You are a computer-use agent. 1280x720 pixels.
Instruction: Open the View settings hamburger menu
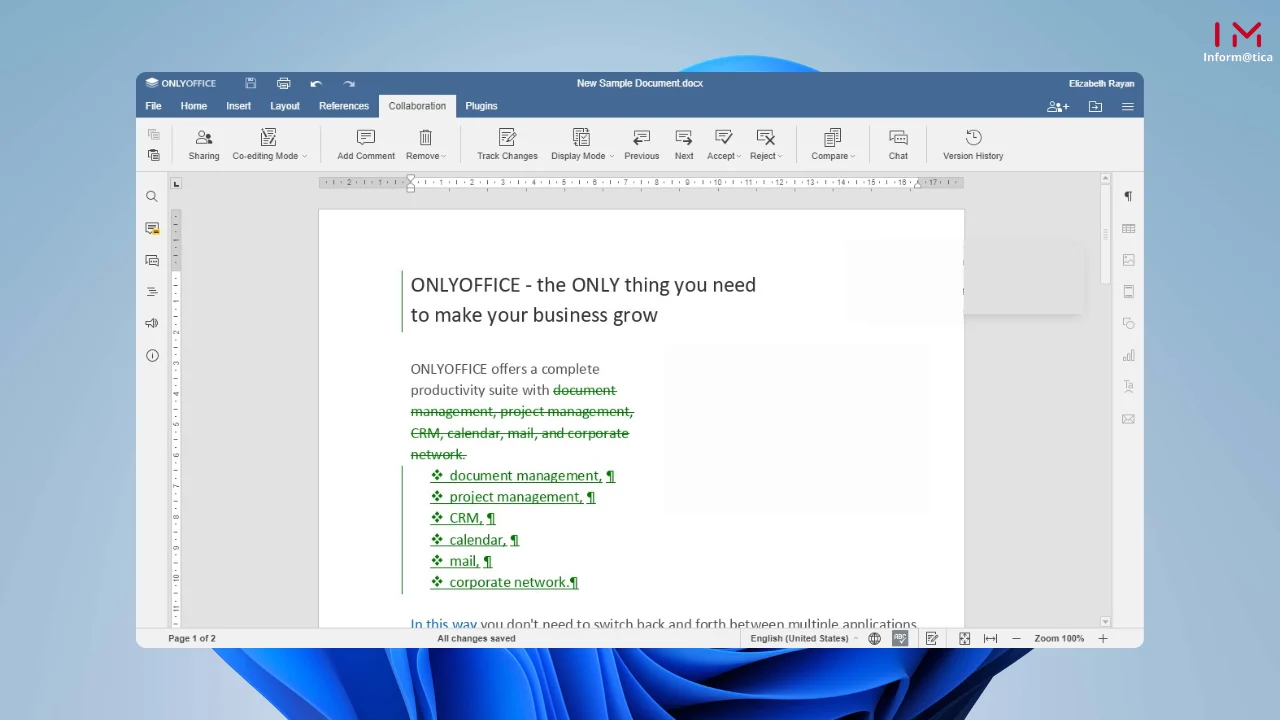click(x=1128, y=106)
